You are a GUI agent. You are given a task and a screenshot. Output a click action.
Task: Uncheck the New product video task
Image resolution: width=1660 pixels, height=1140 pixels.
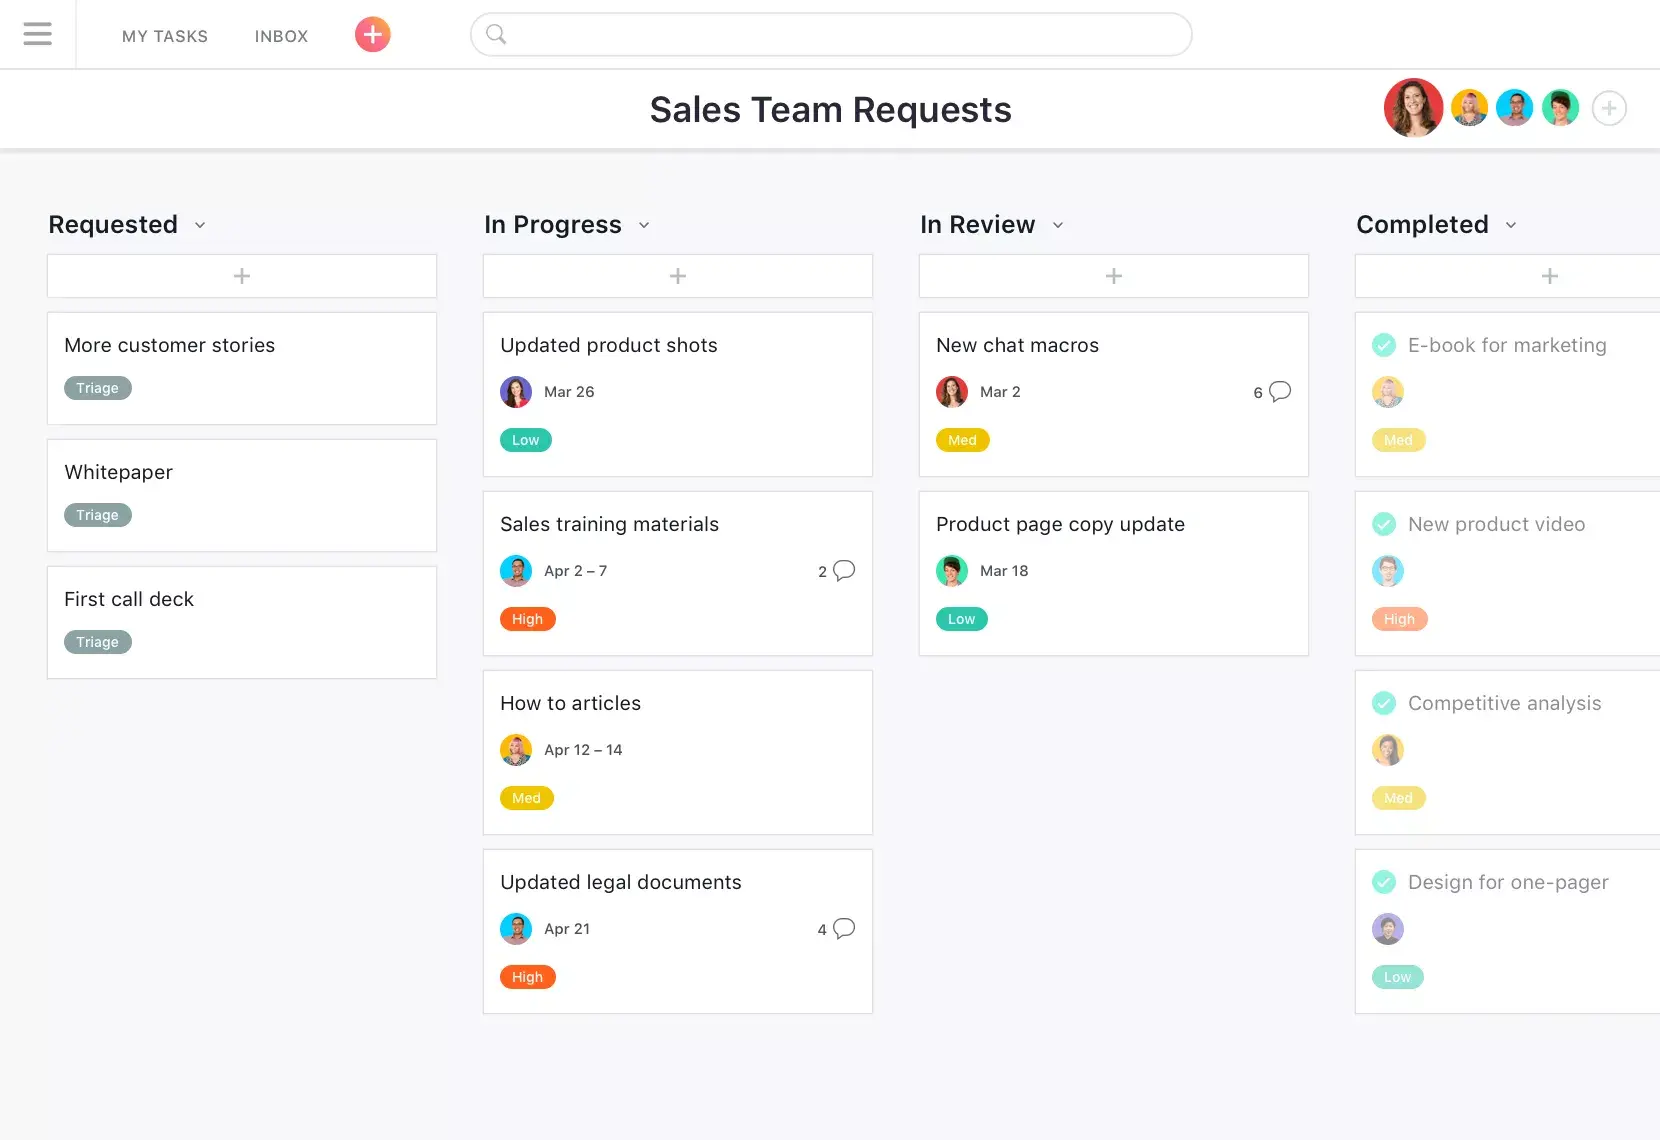tap(1384, 524)
